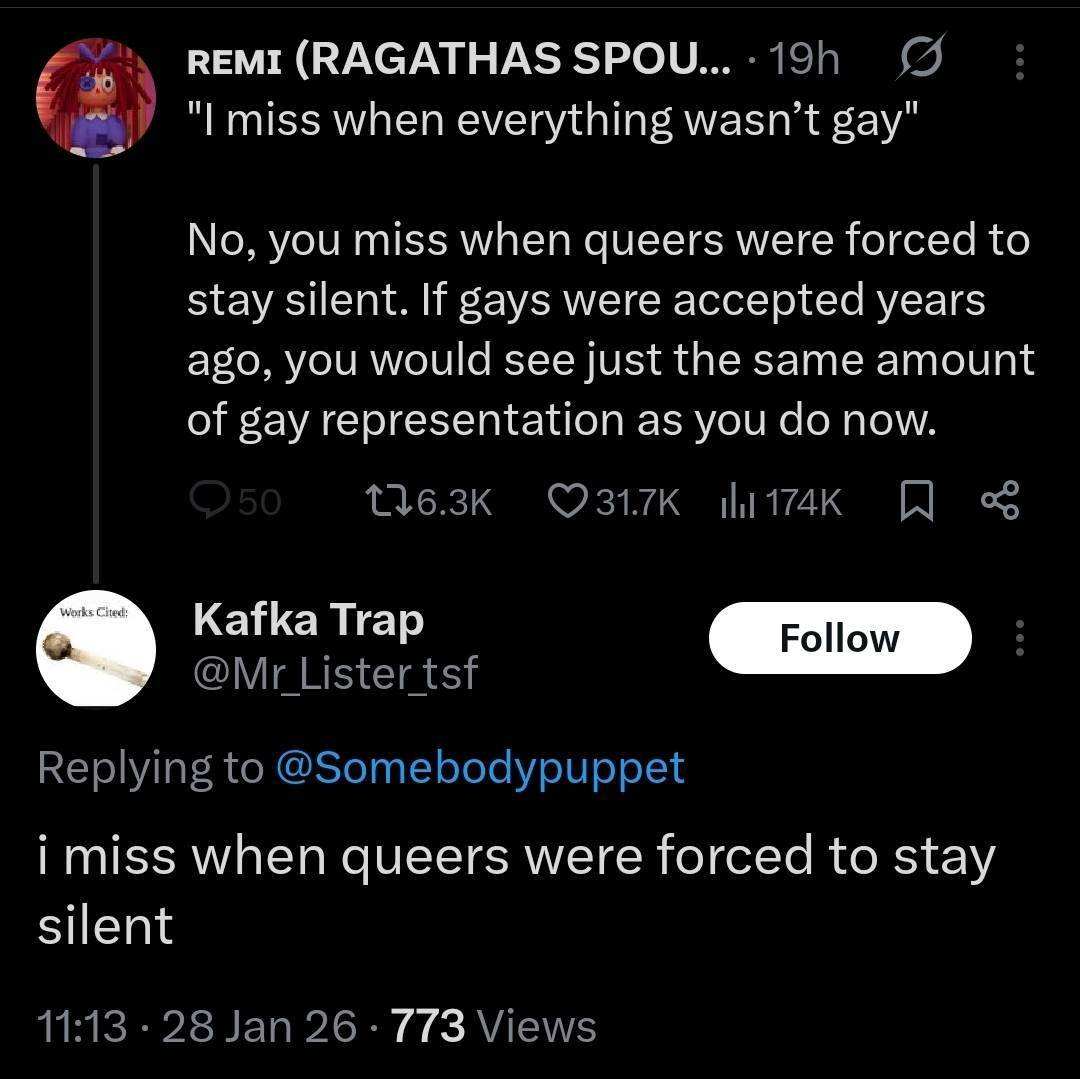This screenshot has width=1080, height=1079.
Task: Click the 773 Views count
Action: [x=495, y=1025]
